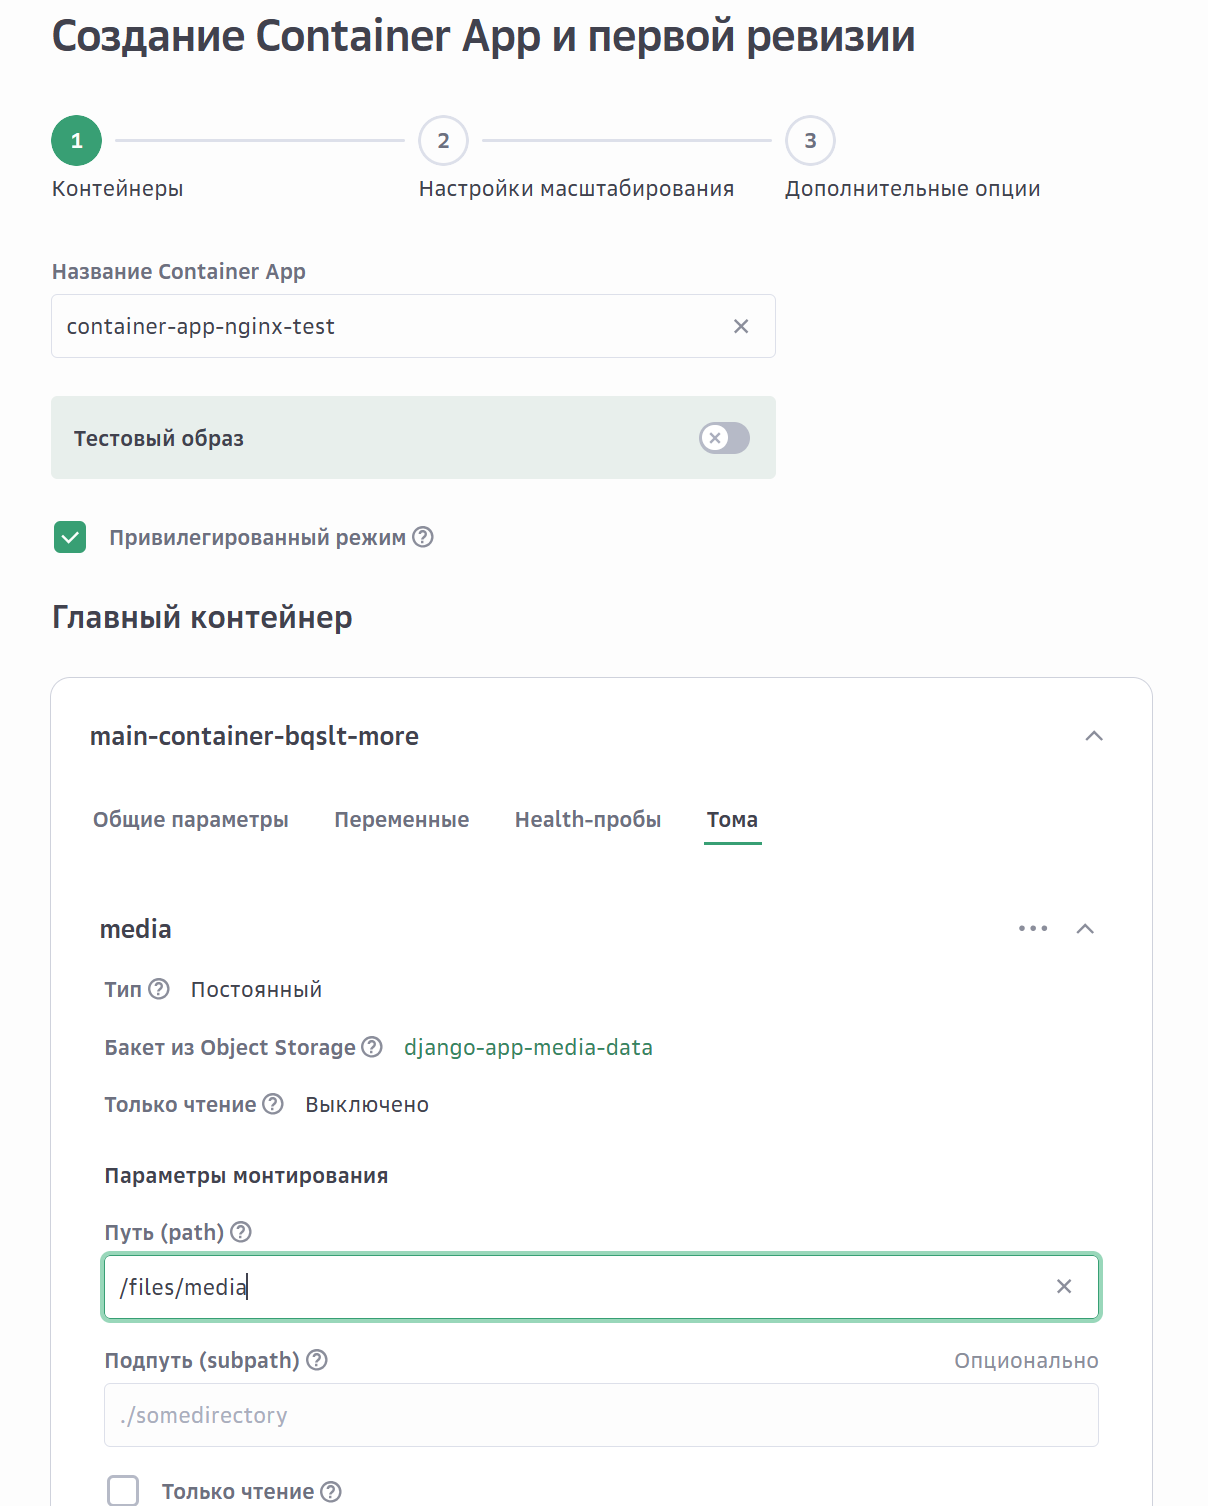The height and width of the screenshot is (1506, 1208).
Task: Show help for Бакет из Object Storage
Action: [372, 1047]
